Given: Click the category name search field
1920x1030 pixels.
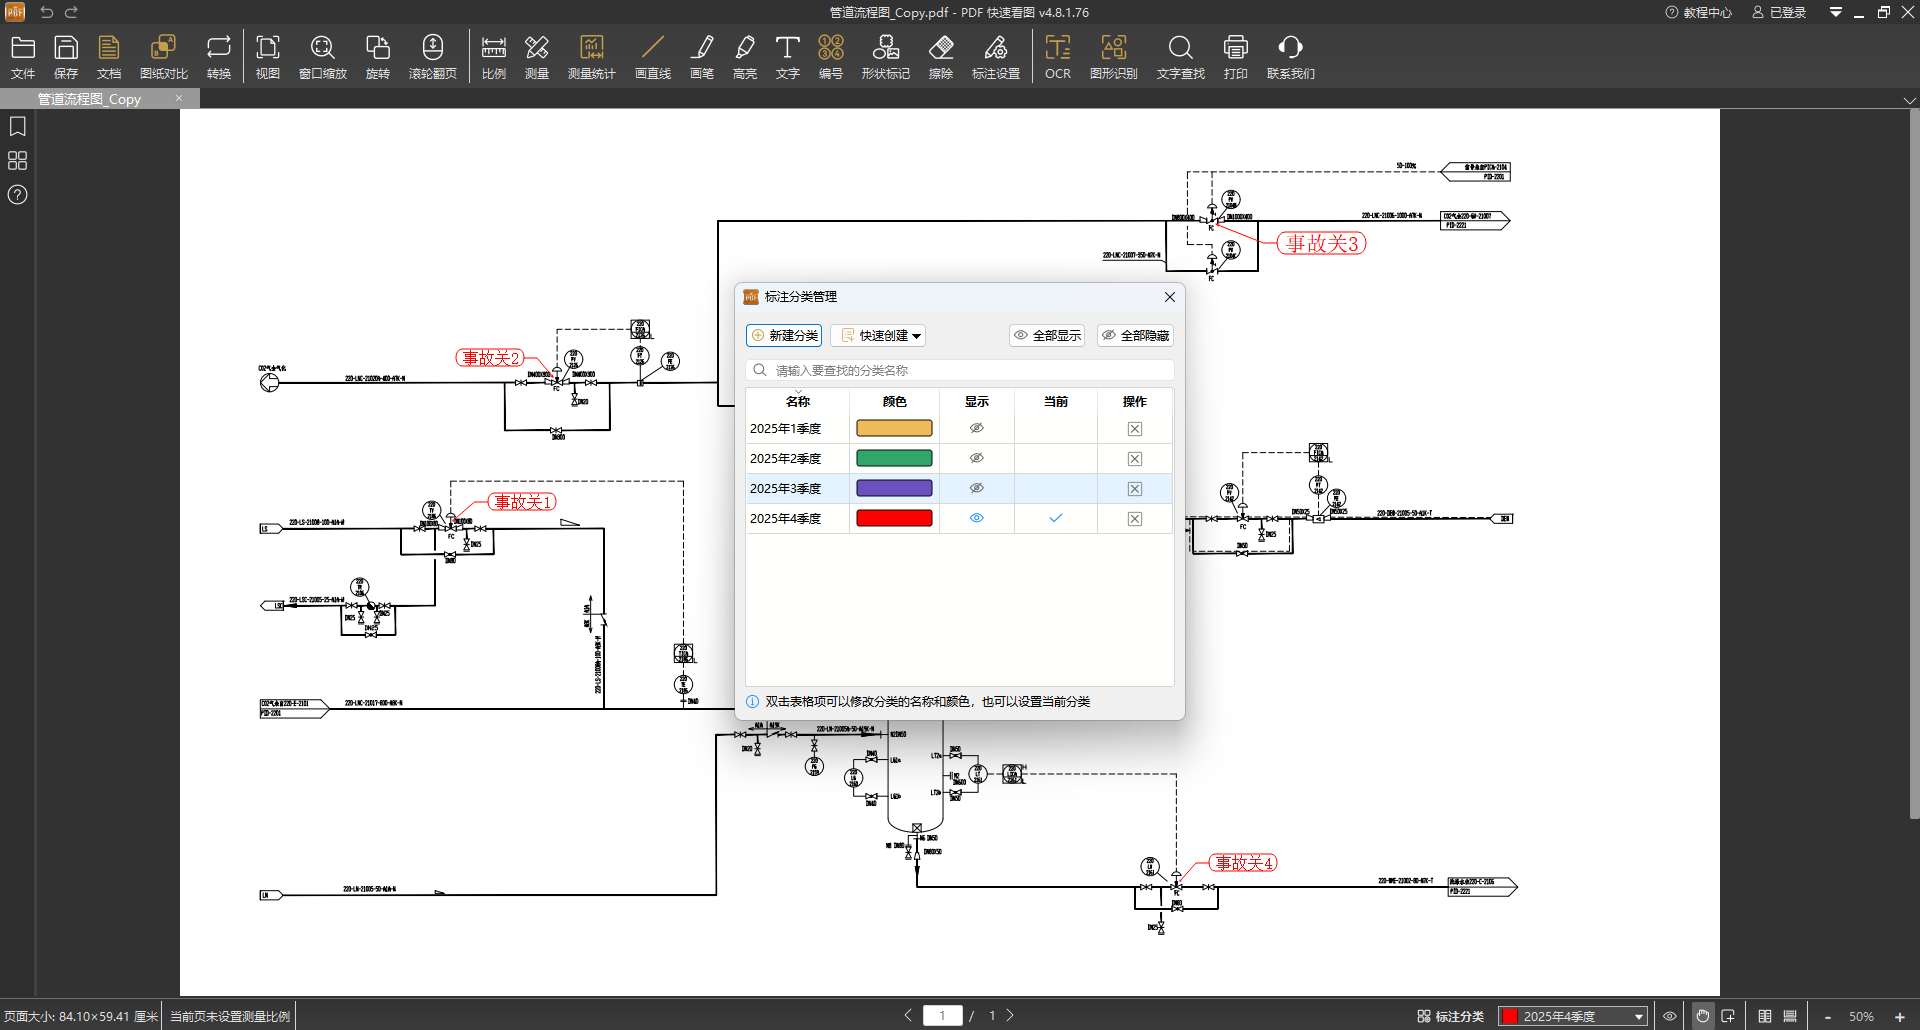Looking at the screenshot, I should [960, 370].
